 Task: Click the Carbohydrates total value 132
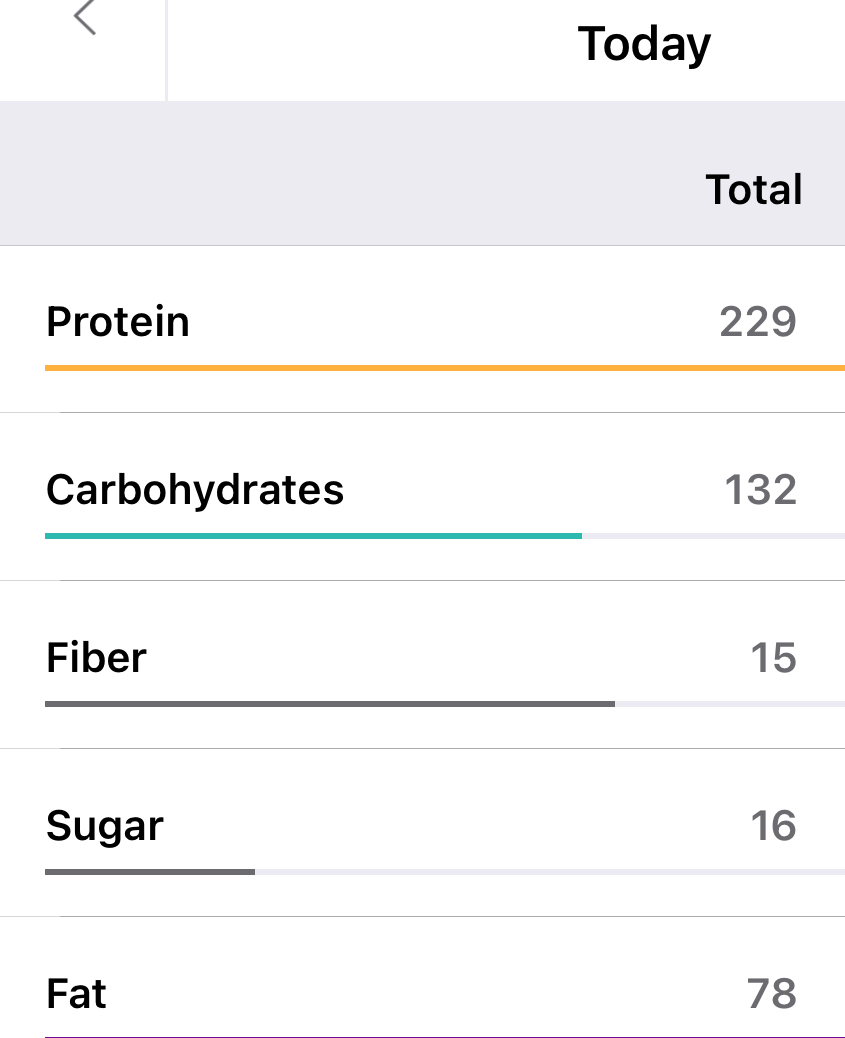[x=760, y=490]
